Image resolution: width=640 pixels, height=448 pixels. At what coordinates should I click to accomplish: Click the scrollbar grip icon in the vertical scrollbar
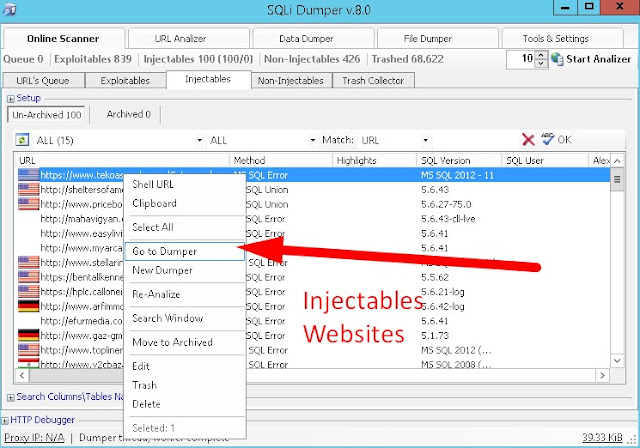(617, 179)
